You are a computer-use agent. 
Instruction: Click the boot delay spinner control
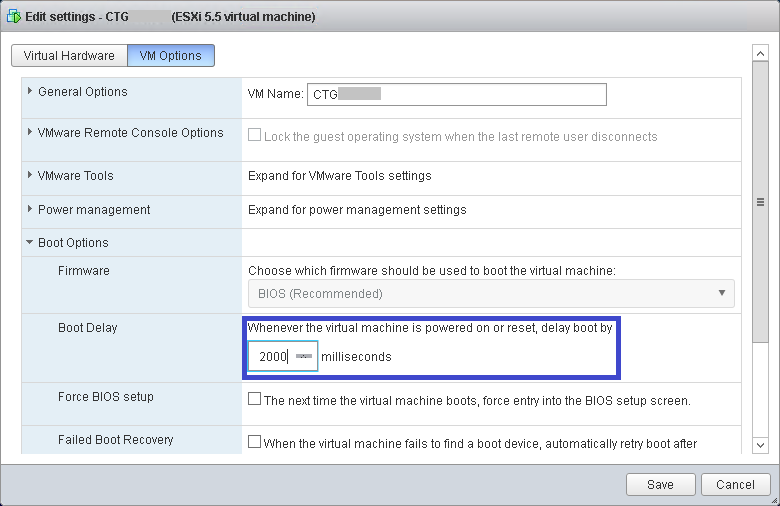[304, 356]
